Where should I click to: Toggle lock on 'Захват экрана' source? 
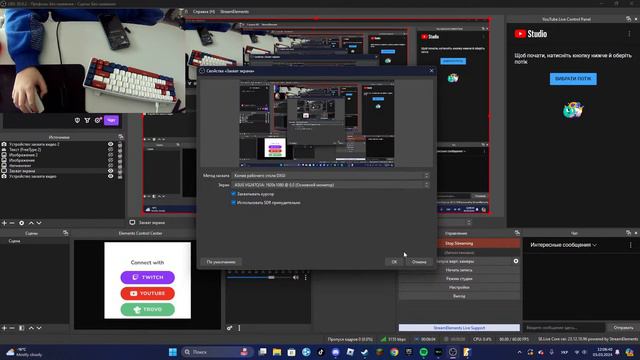[120, 171]
